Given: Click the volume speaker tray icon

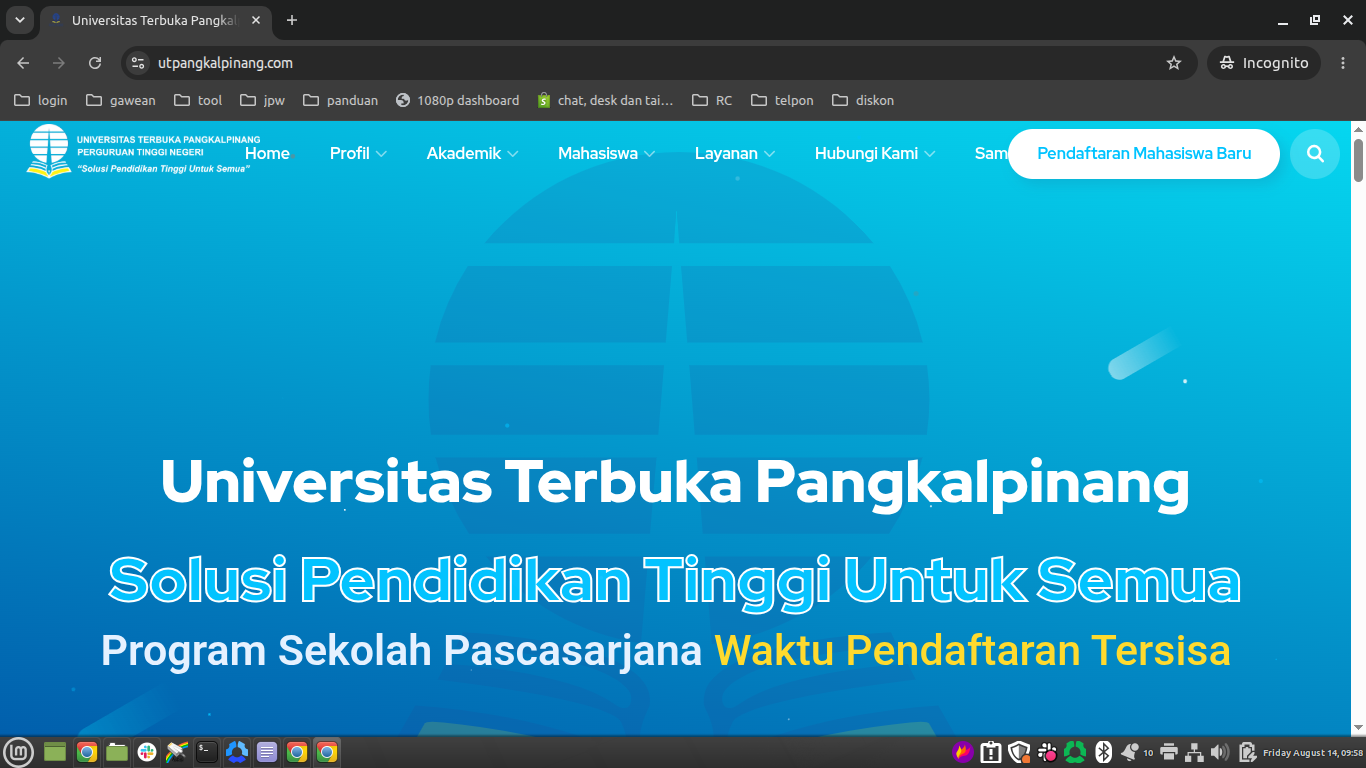Looking at the screenshot, I should 1219,752.
